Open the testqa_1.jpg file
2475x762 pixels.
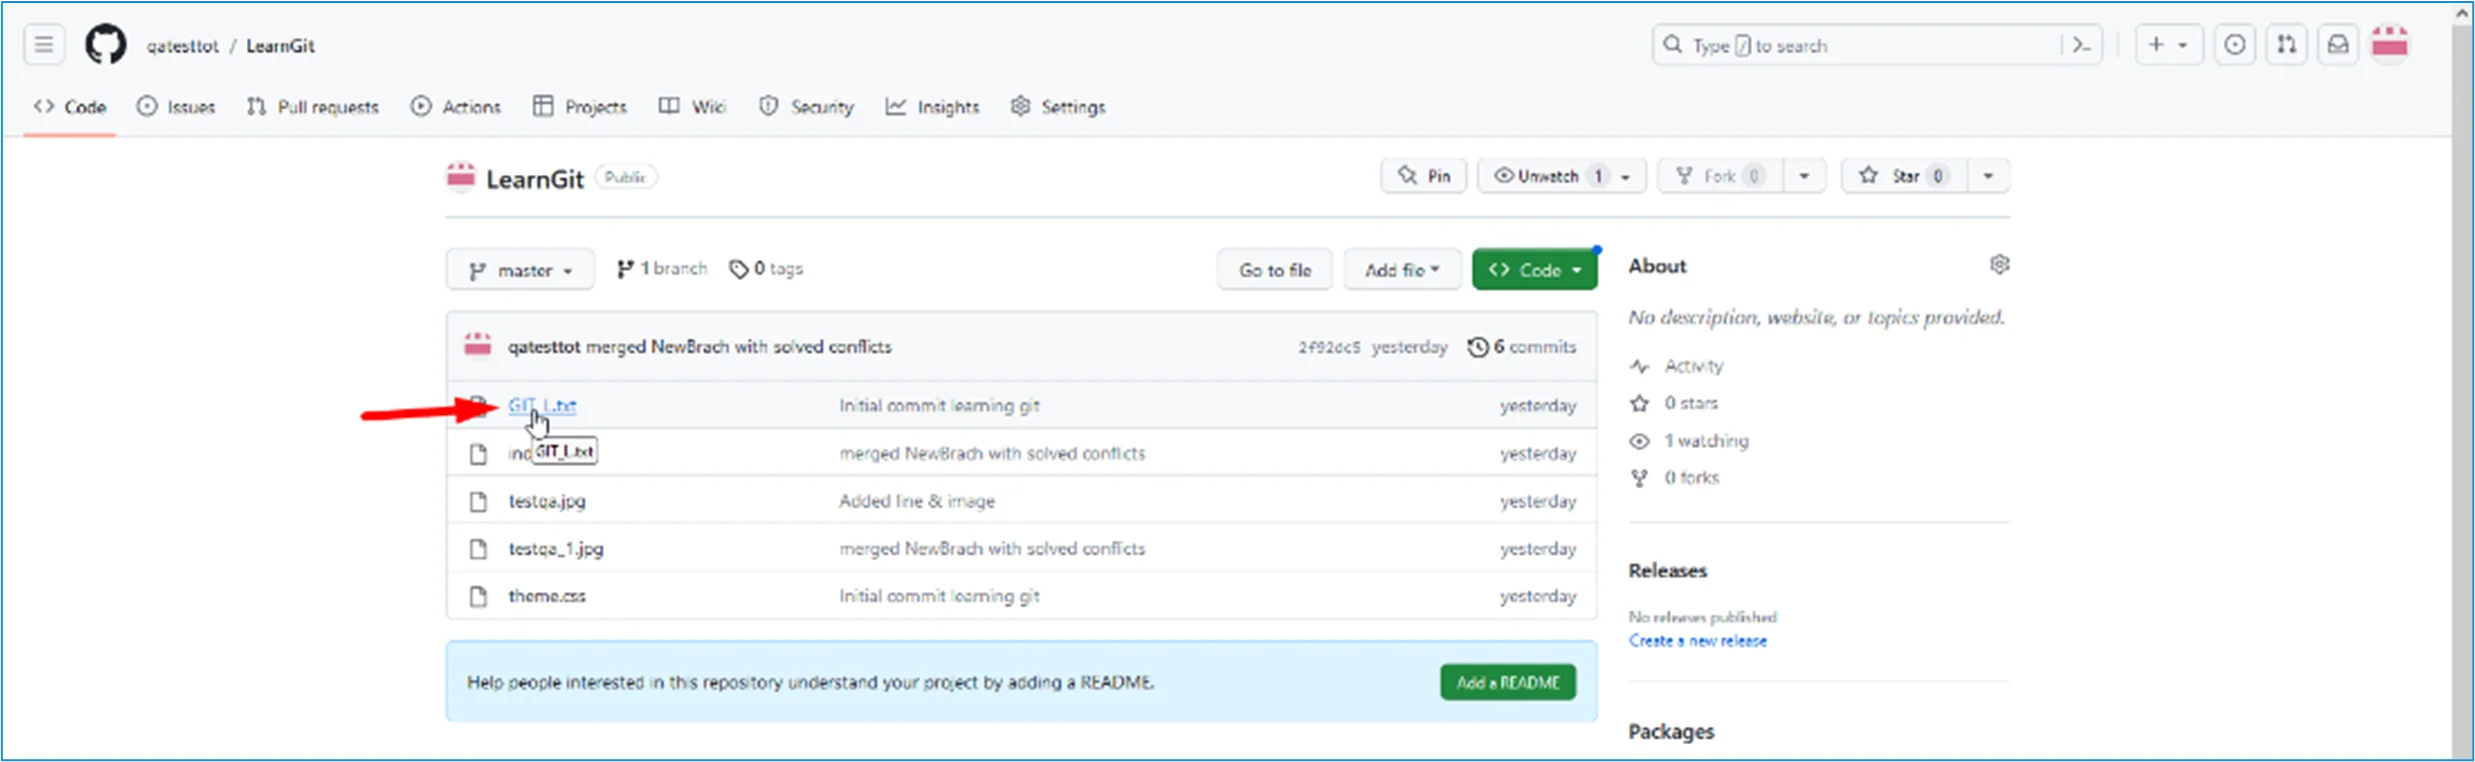click(x=556, y=549)
